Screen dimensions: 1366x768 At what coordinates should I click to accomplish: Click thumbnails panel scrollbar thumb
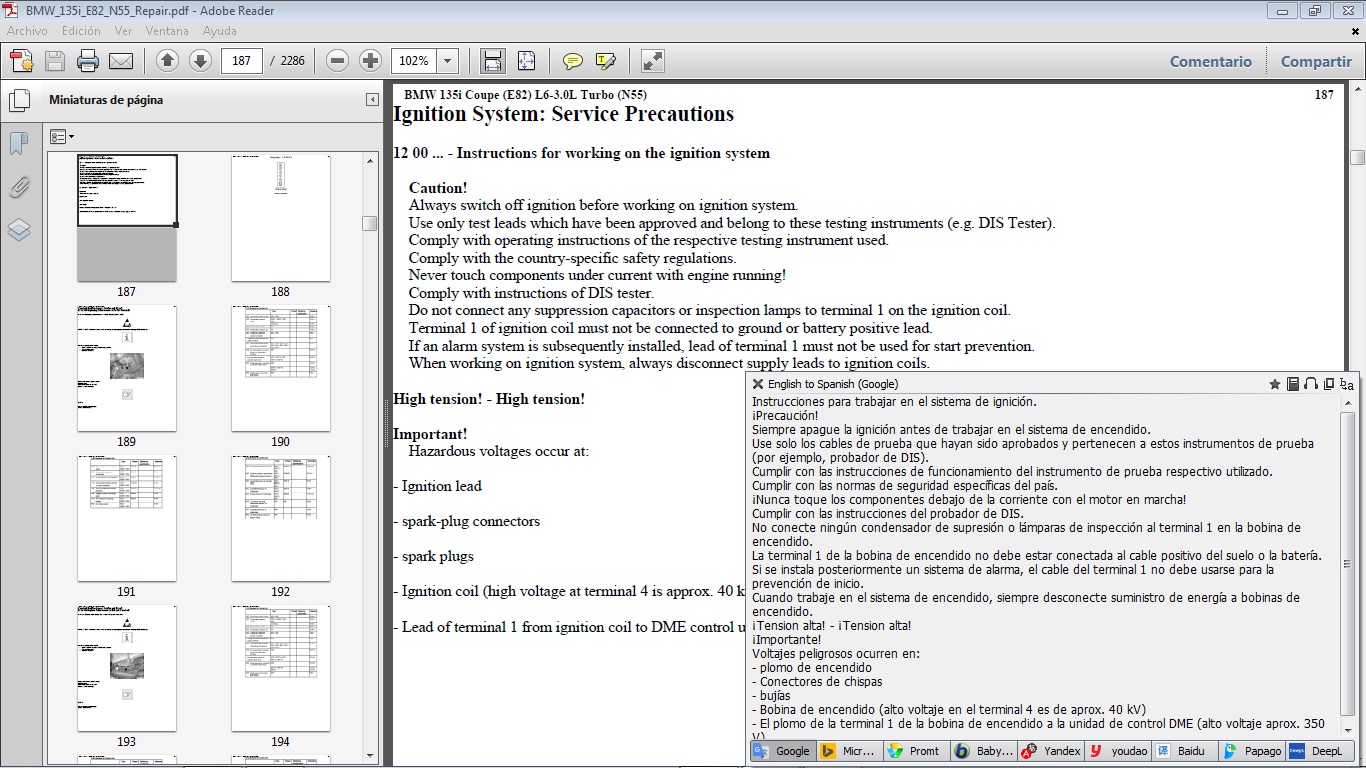[x=370, y=223]
